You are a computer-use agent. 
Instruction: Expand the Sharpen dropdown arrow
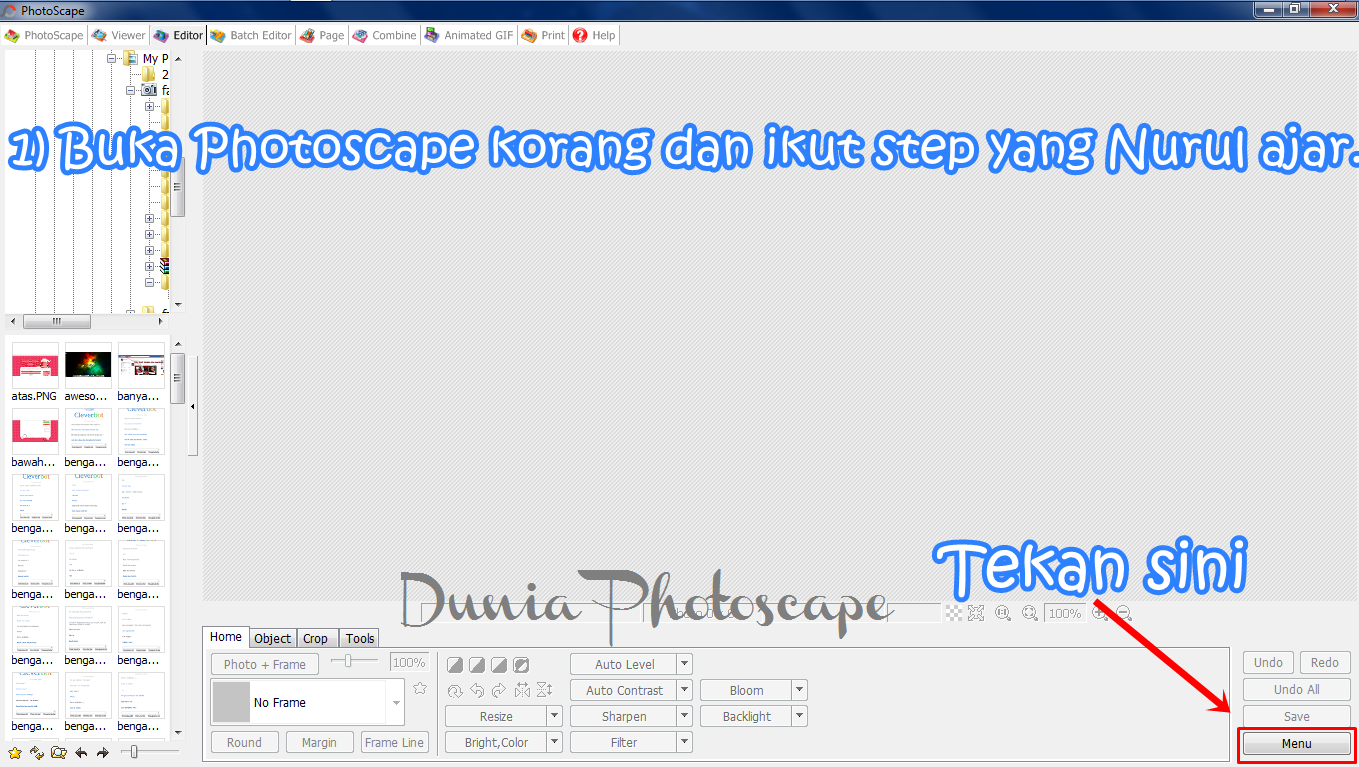click(x=684, y=716)
